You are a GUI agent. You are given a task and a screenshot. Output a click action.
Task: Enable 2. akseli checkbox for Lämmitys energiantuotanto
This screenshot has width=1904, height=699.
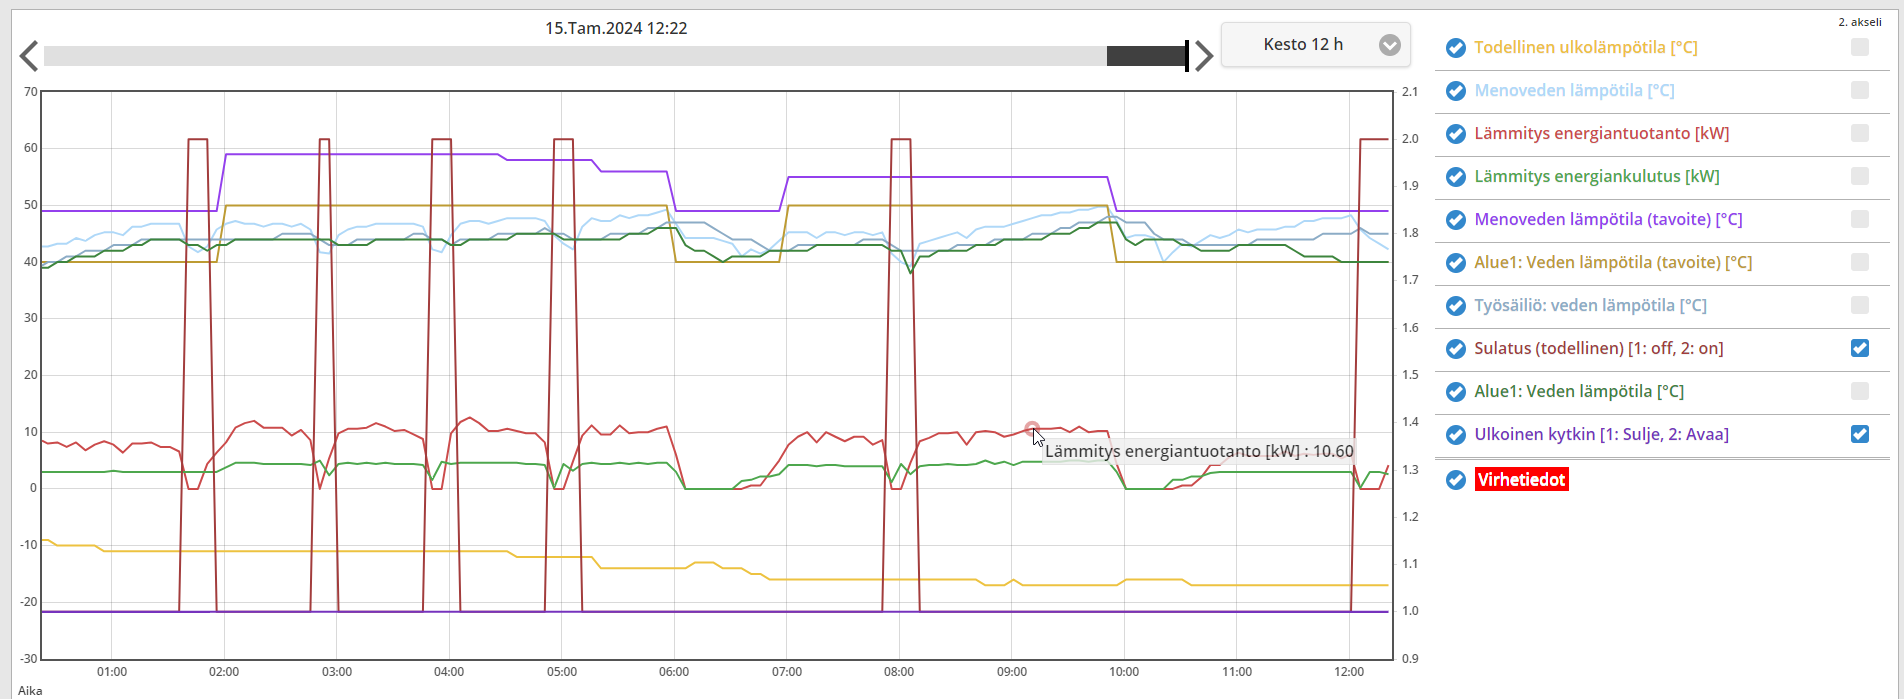click(x=1860, y=133)
